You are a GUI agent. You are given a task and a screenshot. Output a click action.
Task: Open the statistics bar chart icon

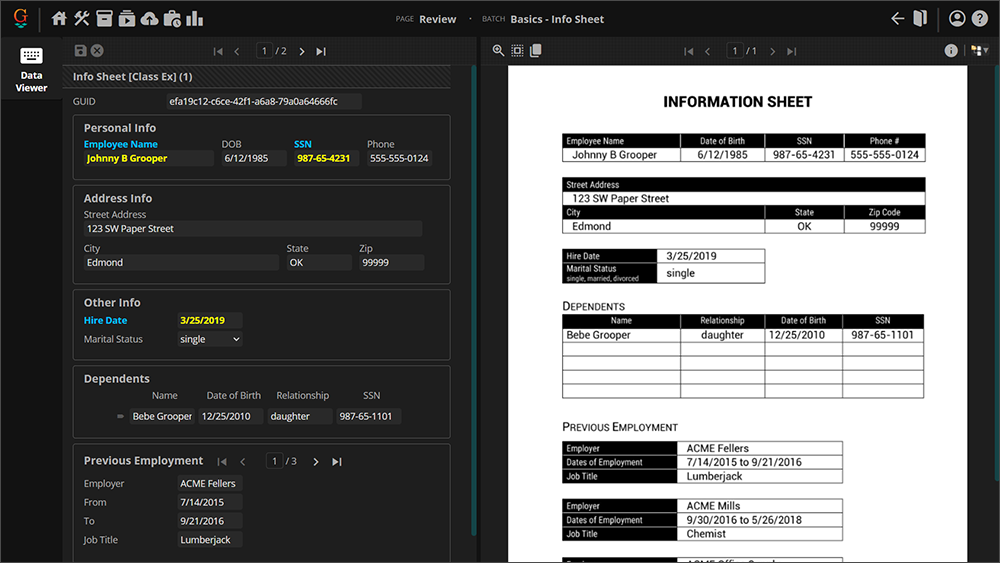[194, 18]
